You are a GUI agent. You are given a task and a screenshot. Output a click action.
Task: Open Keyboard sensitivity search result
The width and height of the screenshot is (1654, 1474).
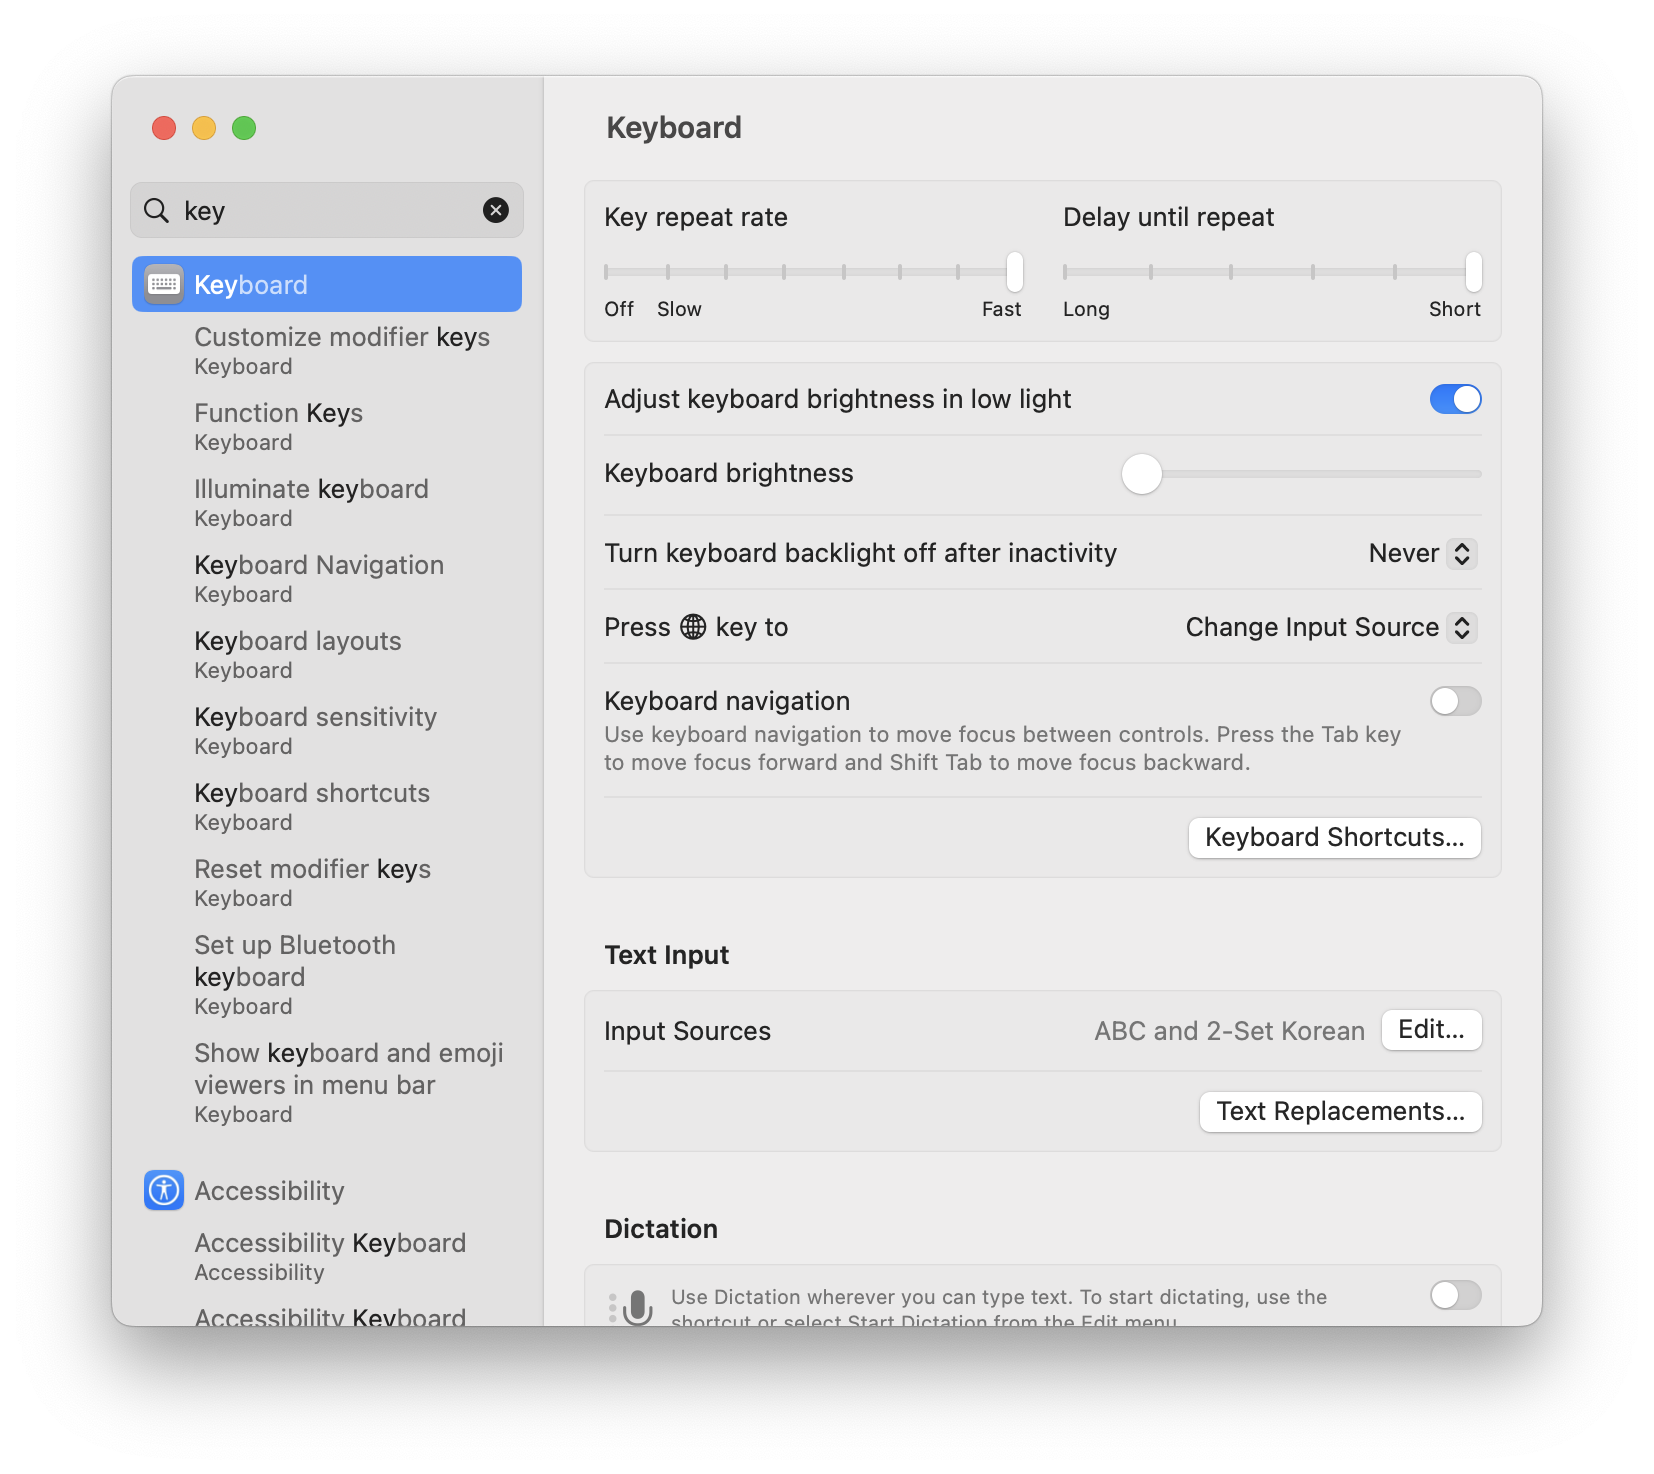pos(315,730)
